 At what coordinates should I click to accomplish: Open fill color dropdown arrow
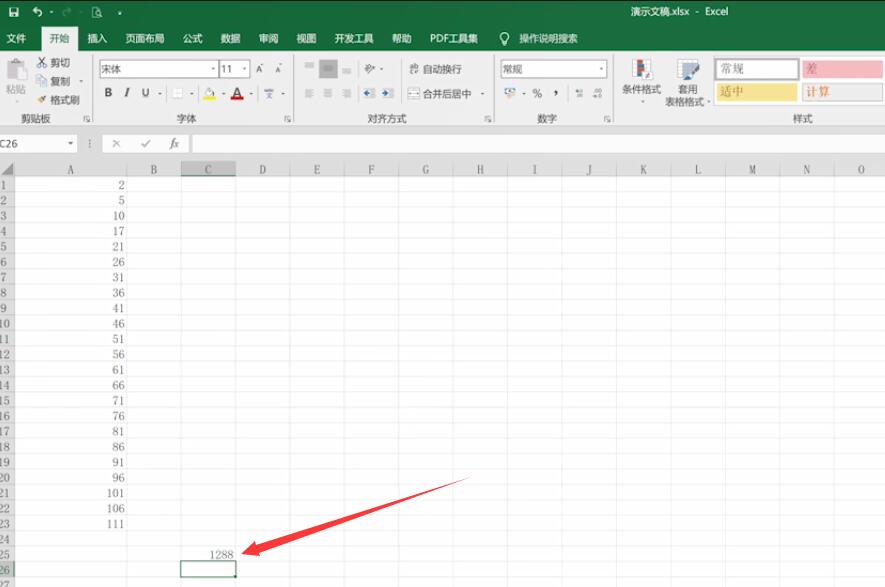pyautogui.click(x=224, y=94)
